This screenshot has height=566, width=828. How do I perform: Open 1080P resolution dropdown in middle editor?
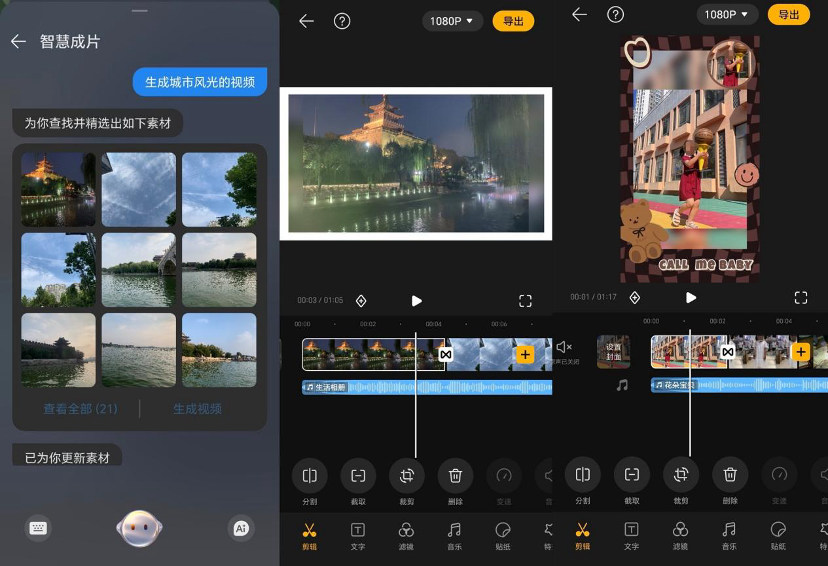(x=452, y=21)
